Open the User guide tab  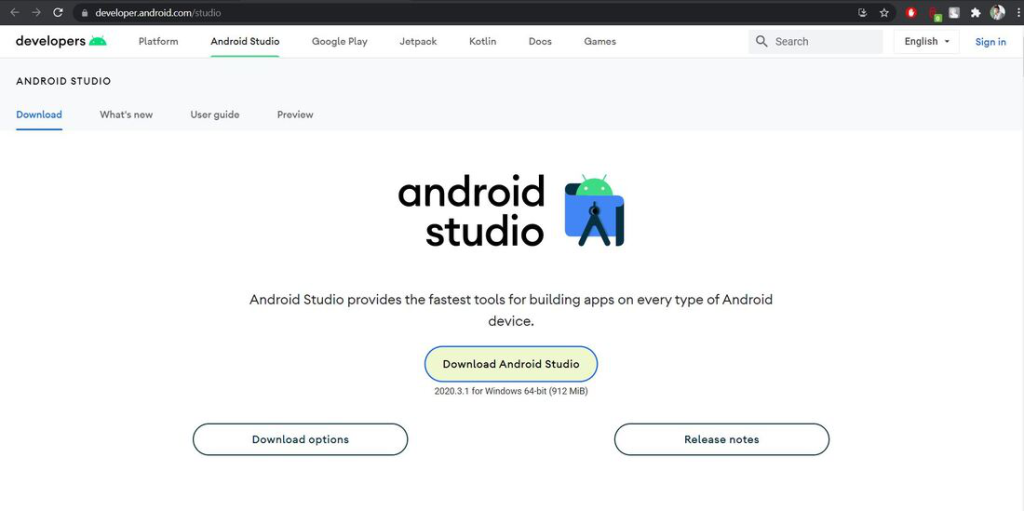pos(215,115)
